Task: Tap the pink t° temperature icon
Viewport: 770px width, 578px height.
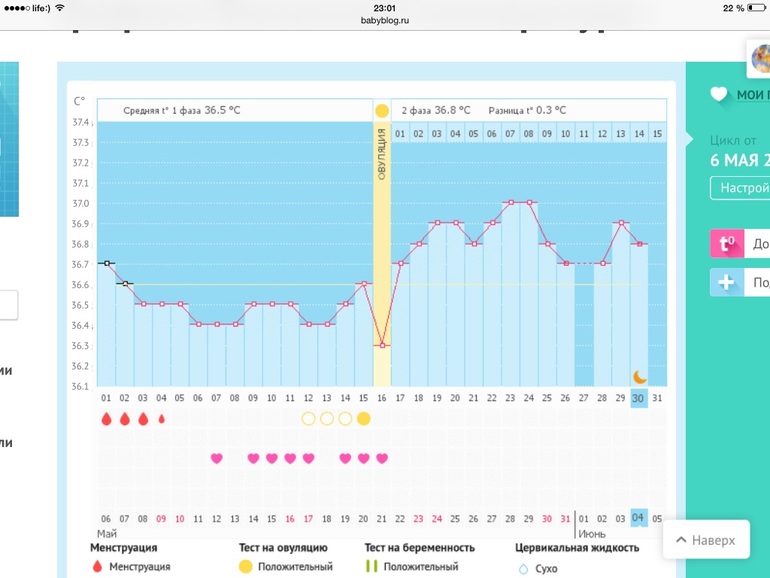Action: pyautogui.click(x=727, y=243)
